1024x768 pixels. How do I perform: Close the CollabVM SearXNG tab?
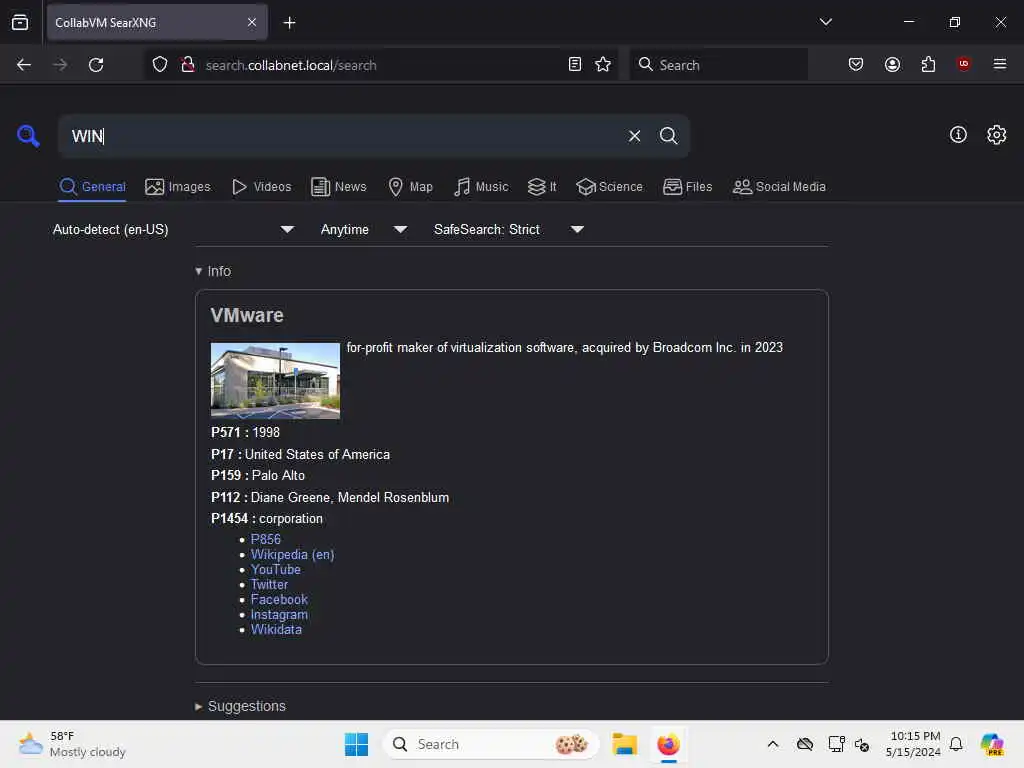tap(252, 22)
